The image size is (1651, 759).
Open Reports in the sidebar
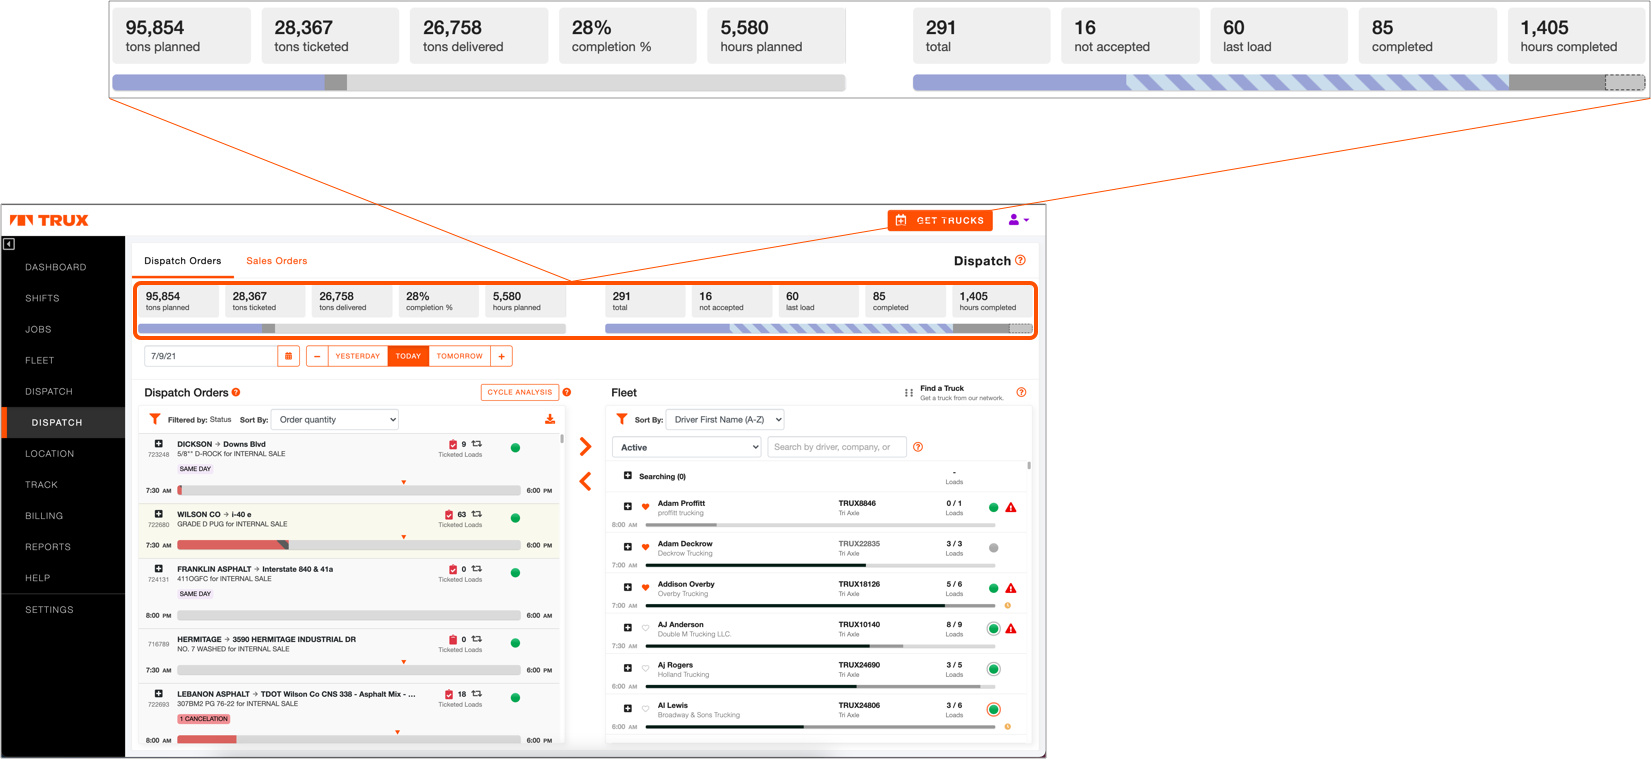pos(48,547)
